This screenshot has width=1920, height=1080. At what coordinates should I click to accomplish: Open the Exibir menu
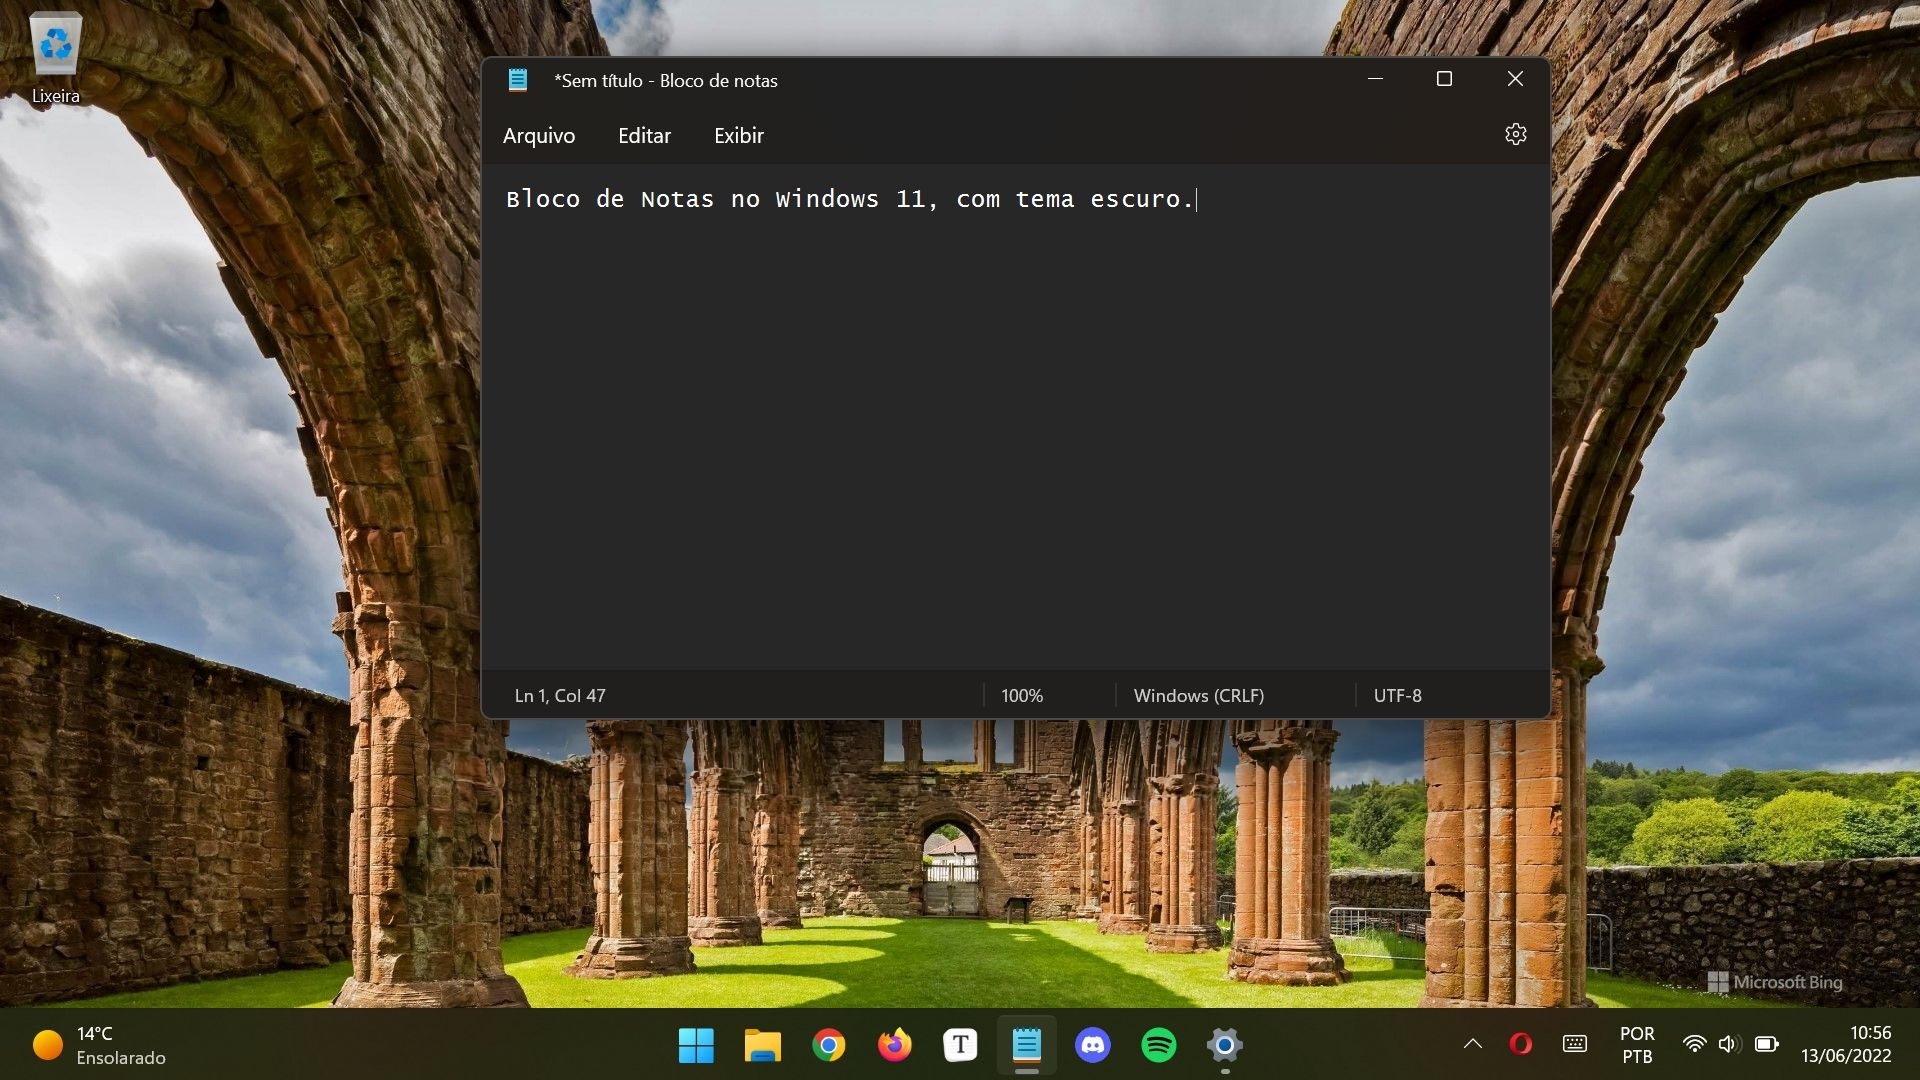pyautogui.click(x=738, y=135)
